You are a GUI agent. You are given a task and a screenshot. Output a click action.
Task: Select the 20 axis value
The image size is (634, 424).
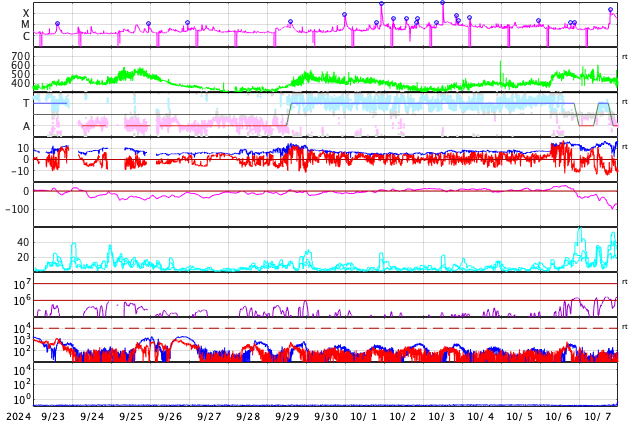tap(23, 257)
